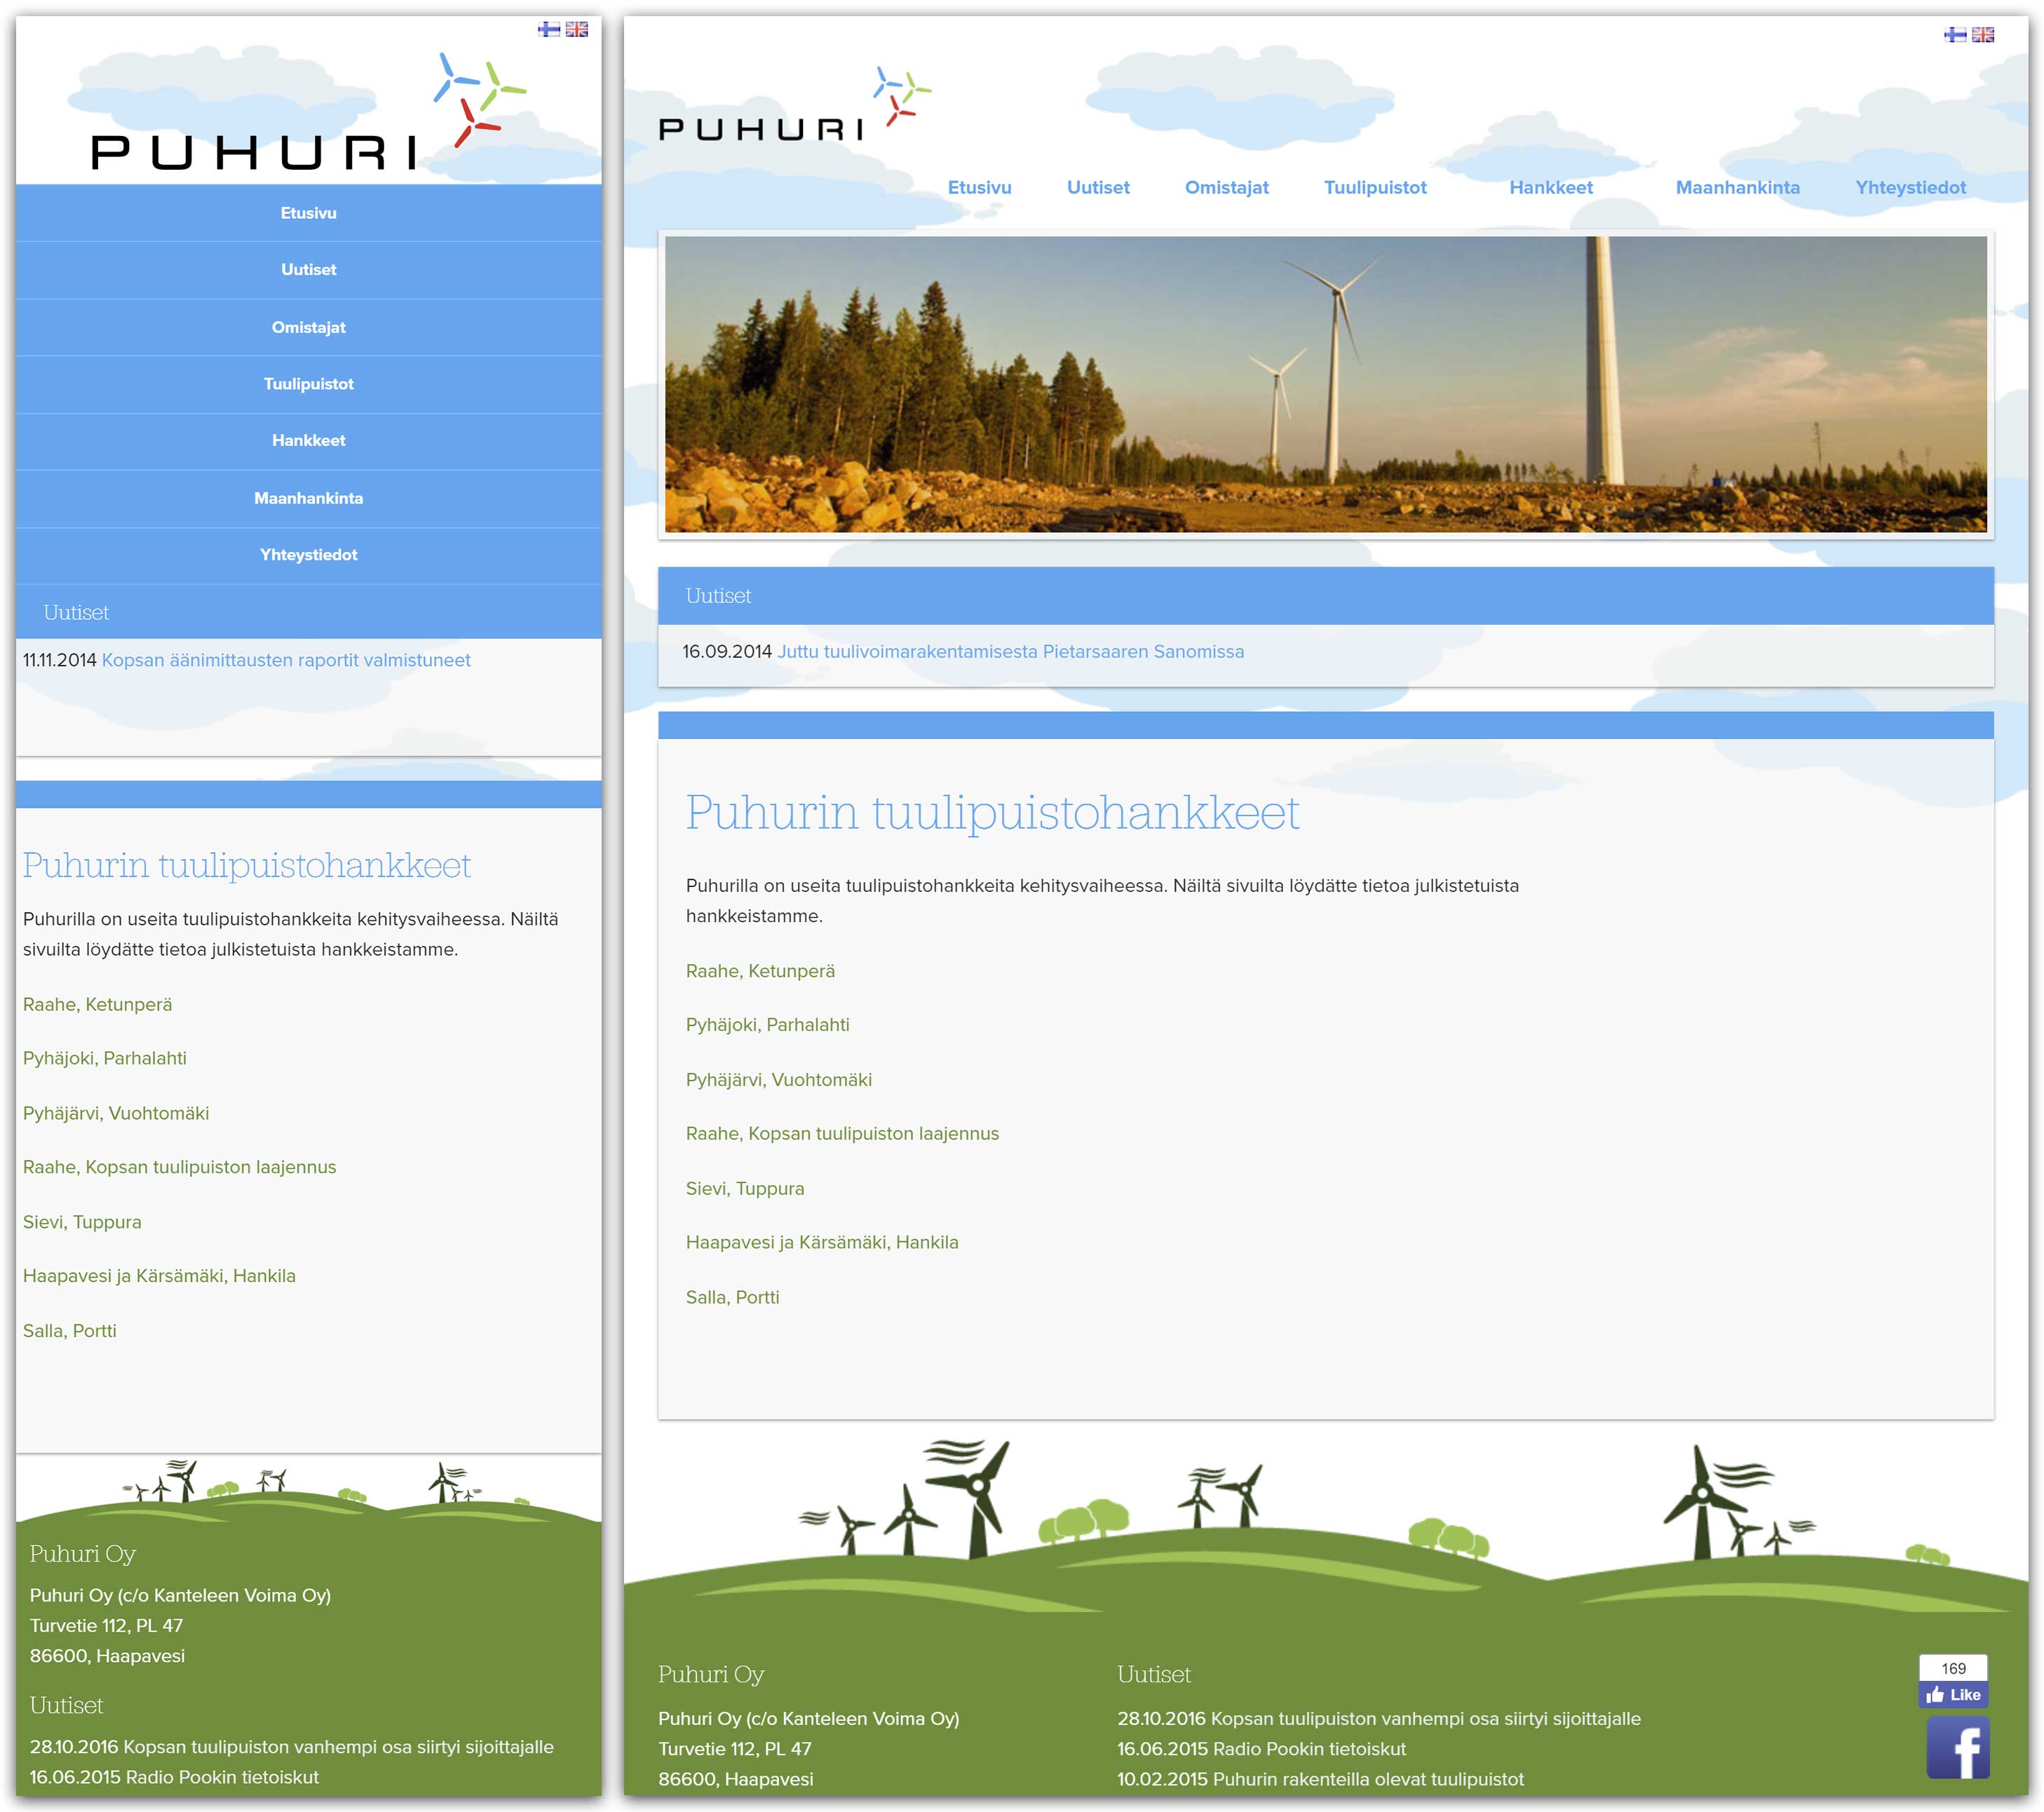Open Kopsan äänimittausten raportit valmistuneet news link
Image resolution: width=2044 pixels, height=1812 pixels.
pyautogui.click(x=286, y=660)
